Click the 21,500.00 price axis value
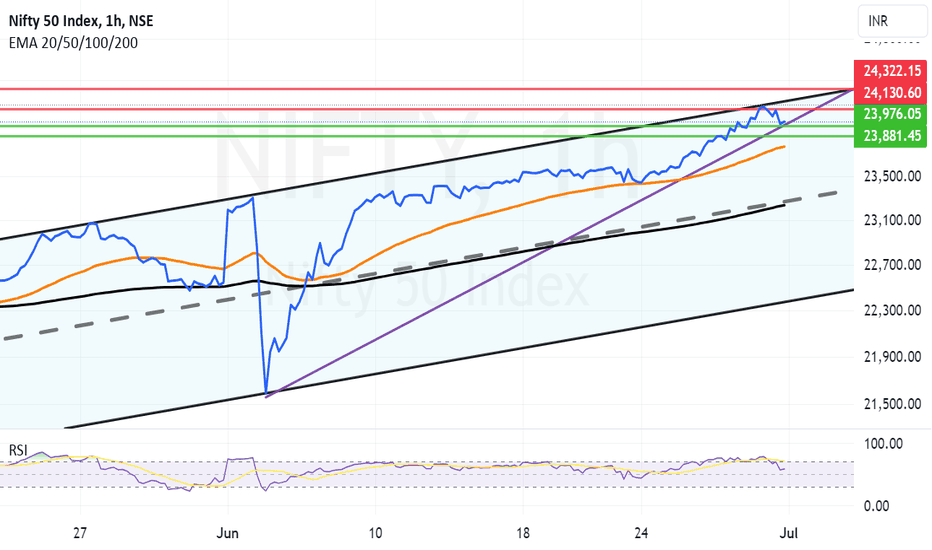The height and width of the screenshot is (550, 932). click(x=892, y=404)
